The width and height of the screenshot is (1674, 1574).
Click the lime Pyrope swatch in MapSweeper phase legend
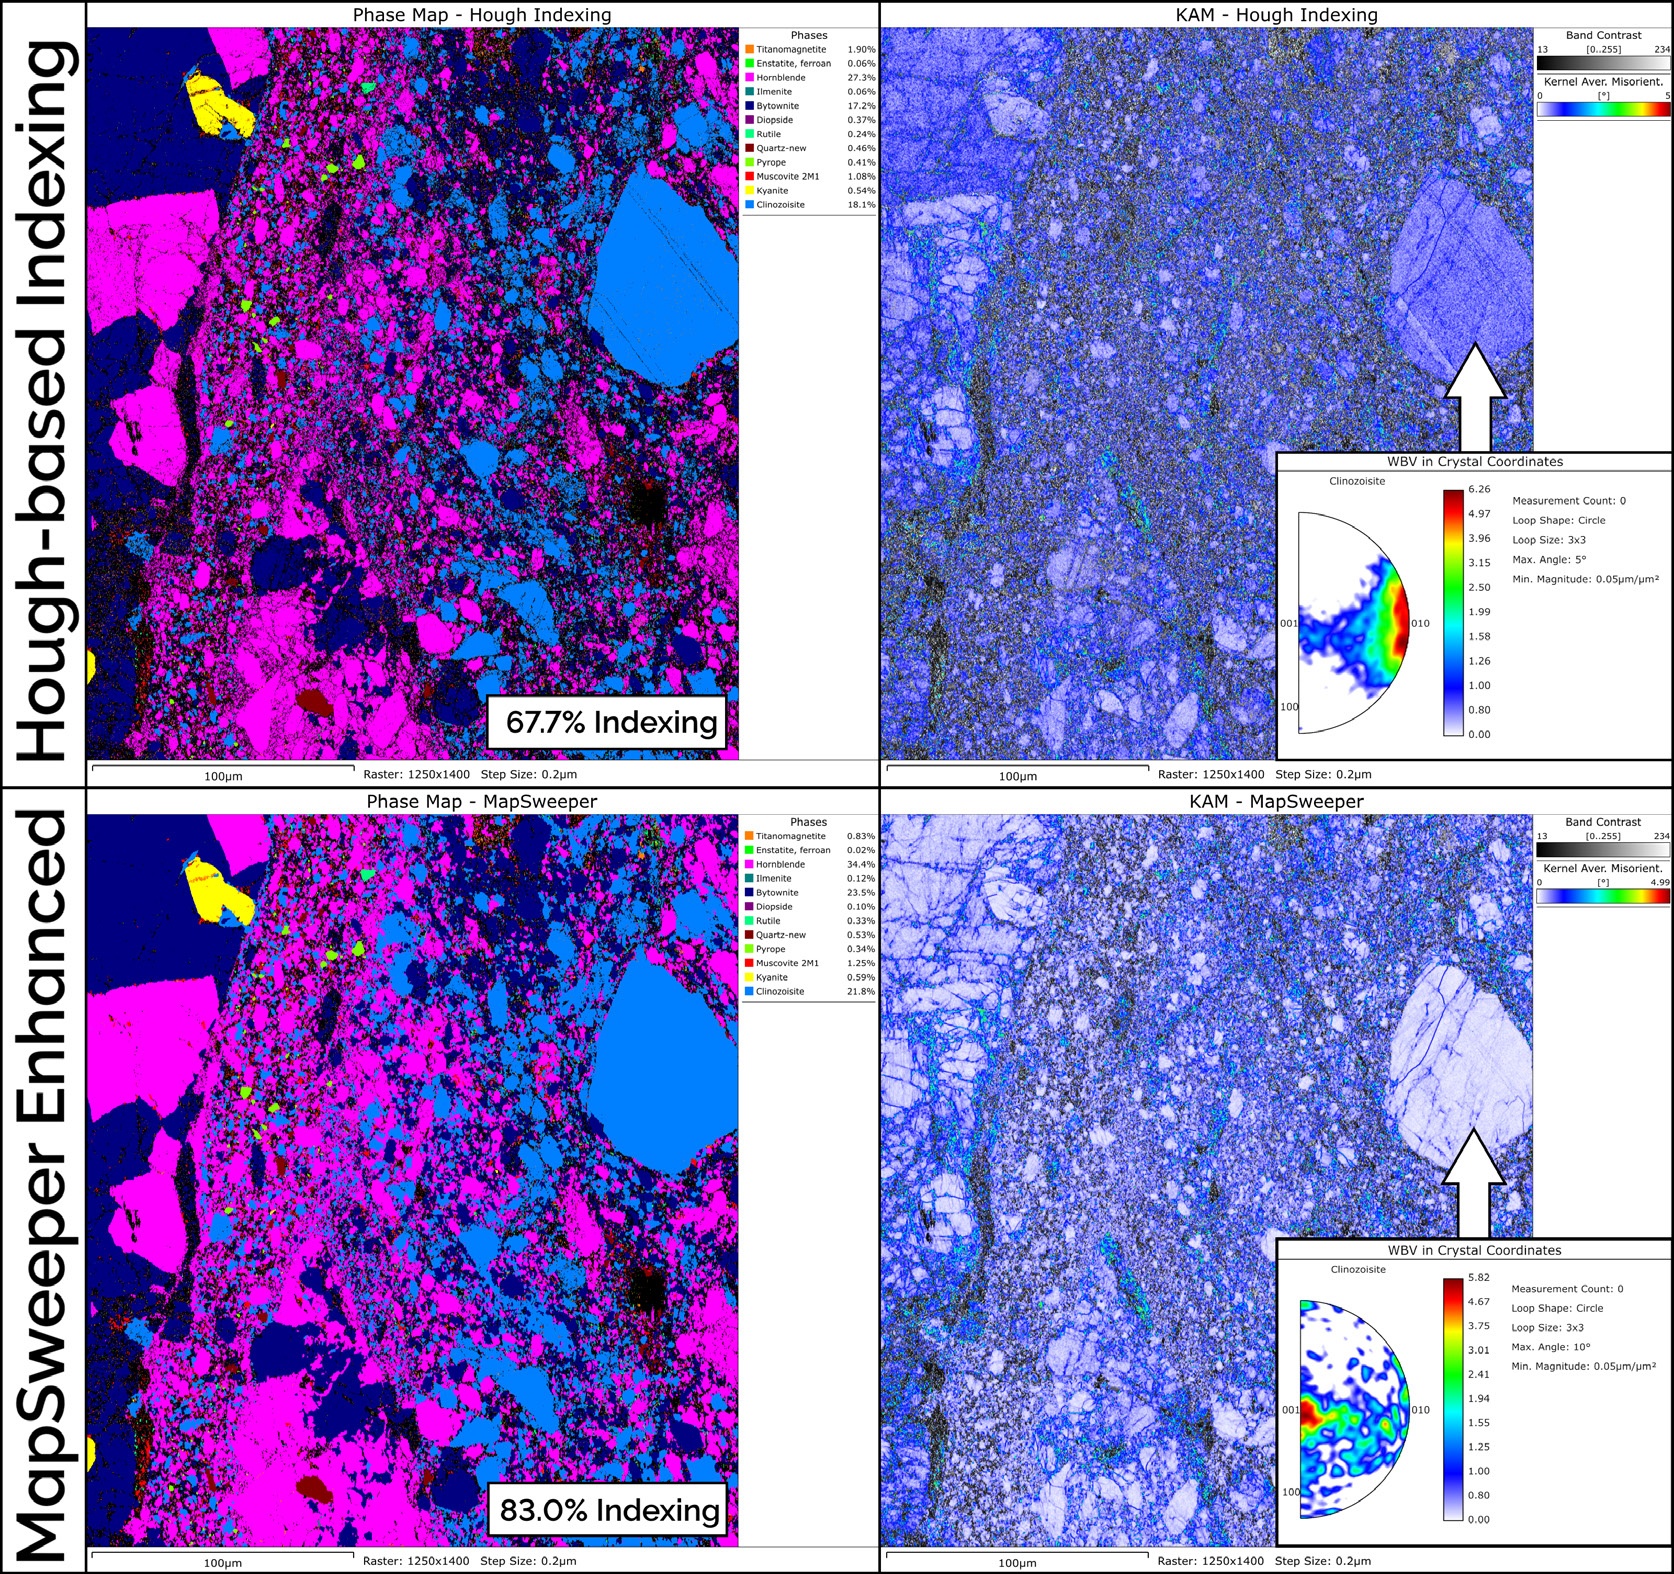pos(749,949)
